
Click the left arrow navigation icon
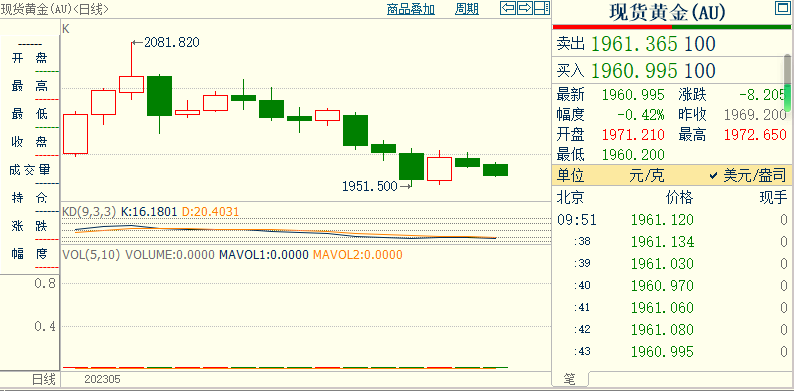(508, 8)
